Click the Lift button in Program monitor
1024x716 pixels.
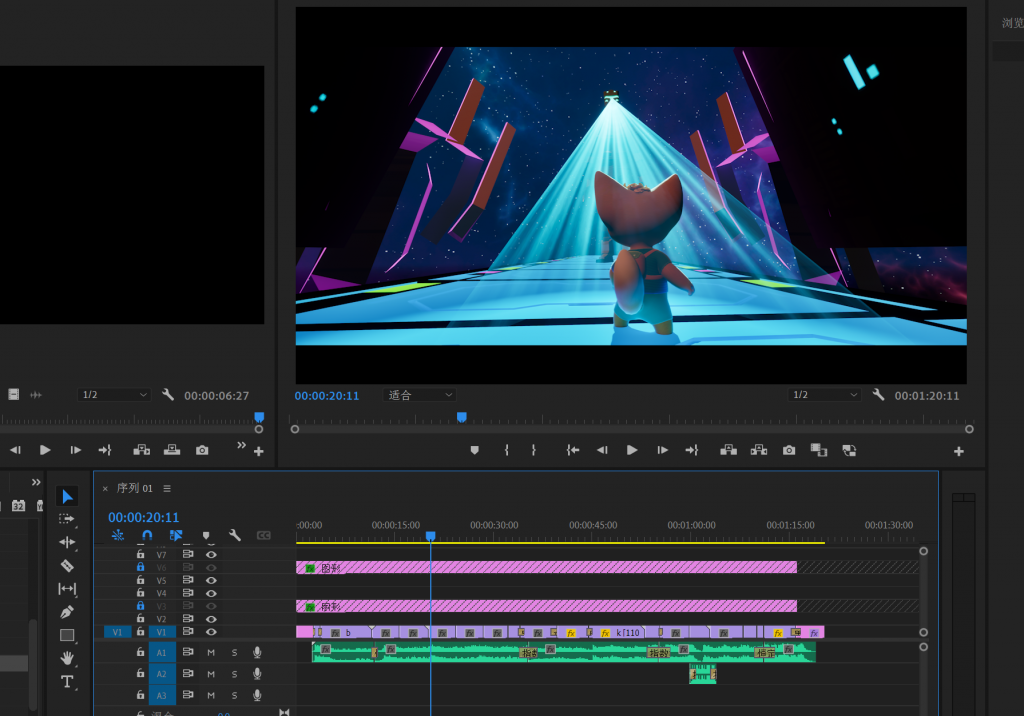[728, 450]
